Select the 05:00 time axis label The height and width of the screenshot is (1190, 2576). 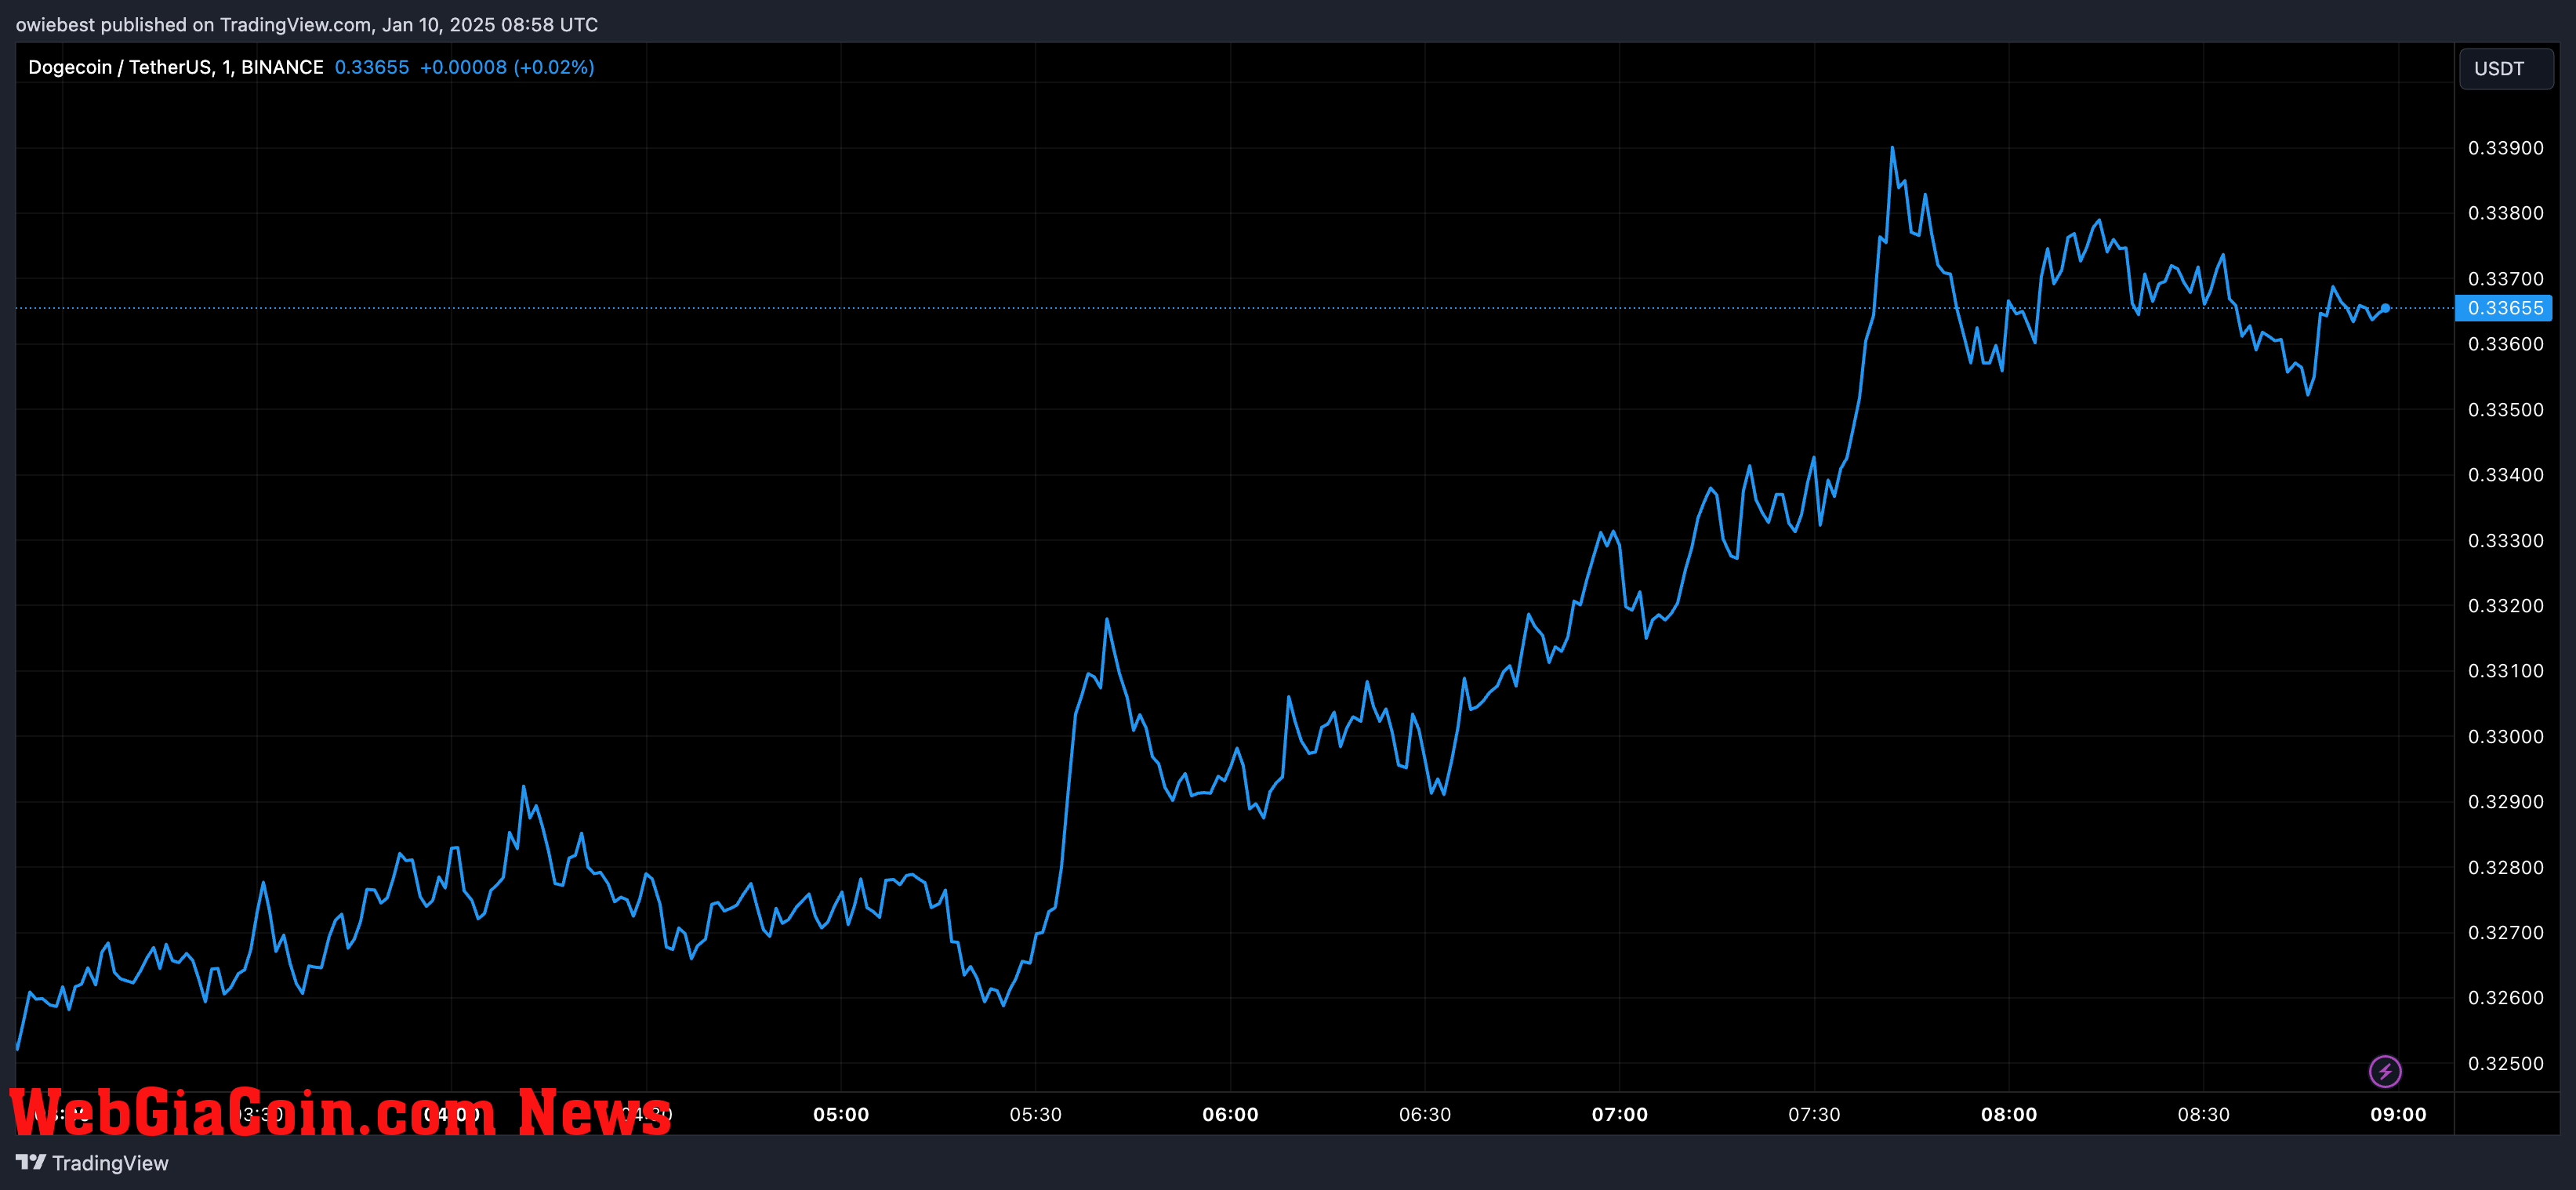841,1114
